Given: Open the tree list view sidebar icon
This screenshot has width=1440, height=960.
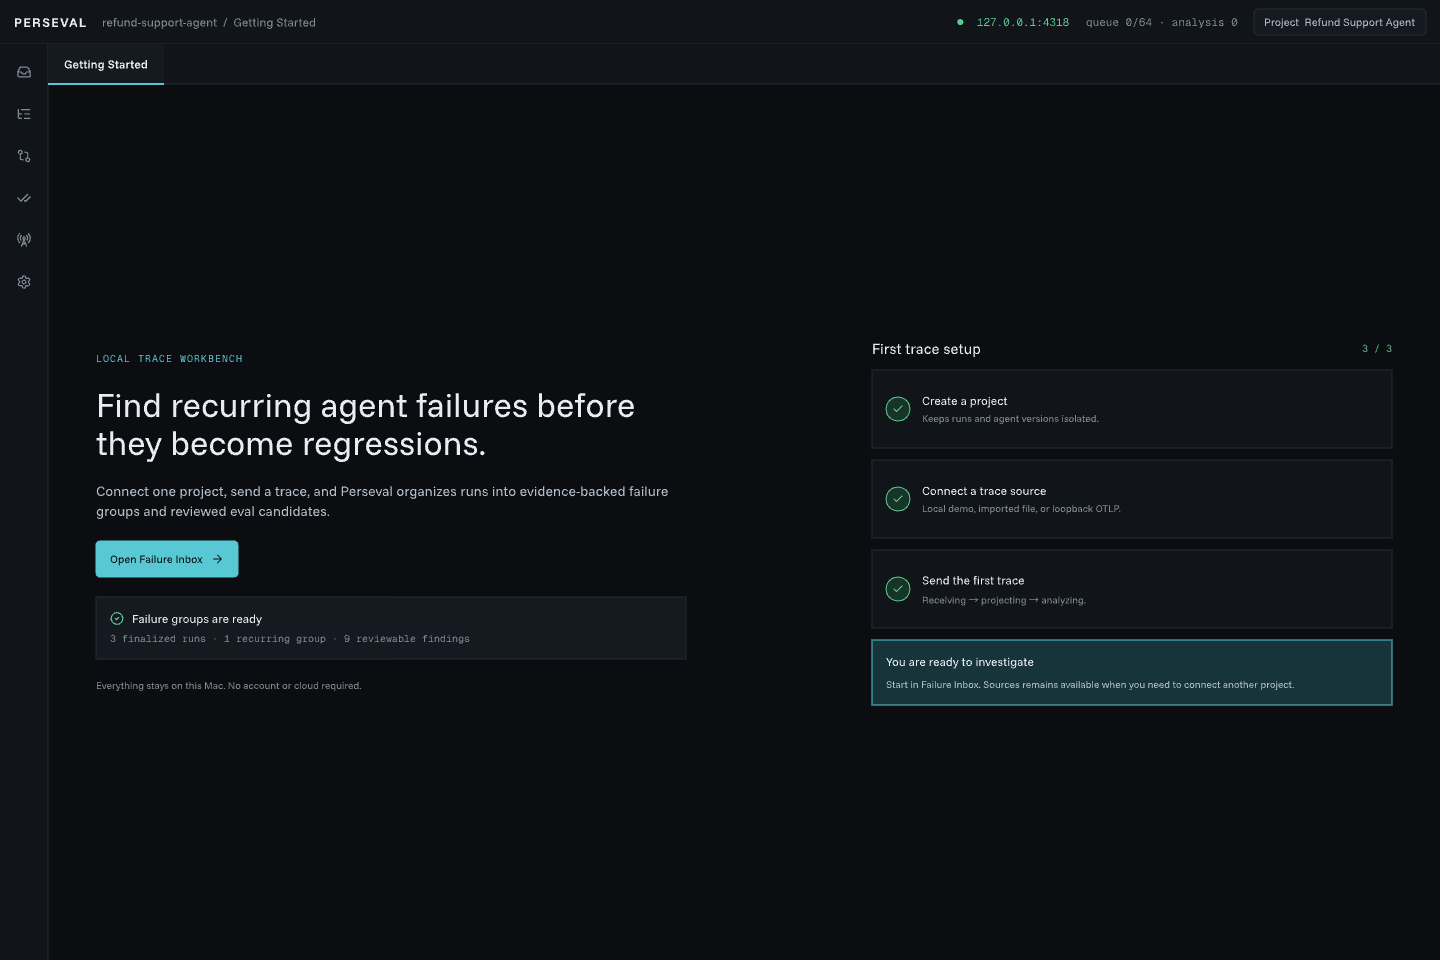Looking at the screenshot, I should click(x=24, y=114).
